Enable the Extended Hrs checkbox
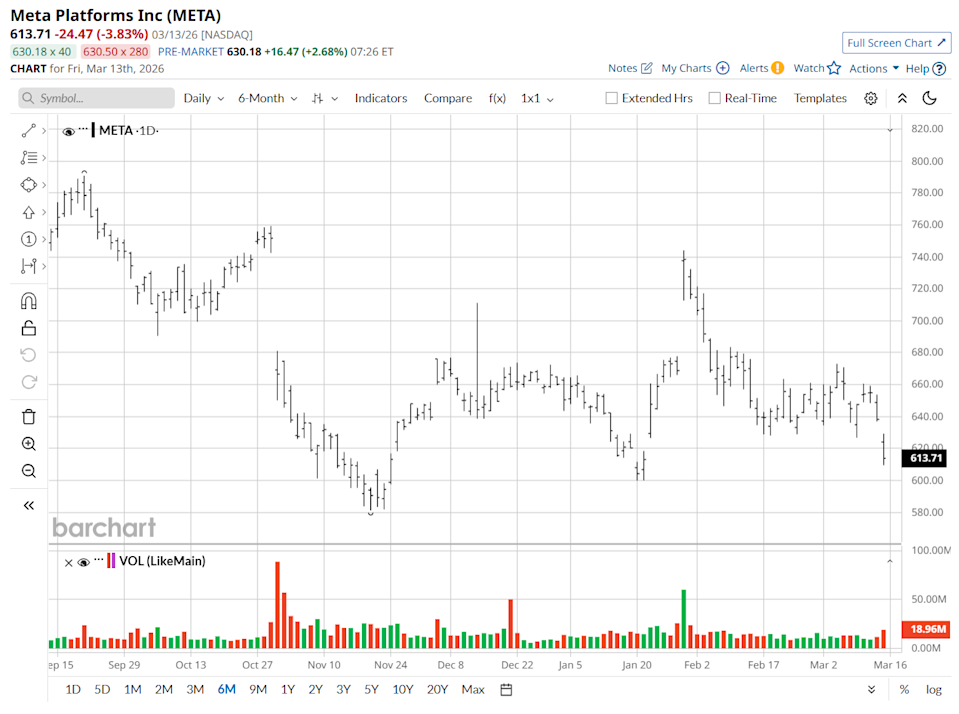 pyautogui.click(x=611, y=98)
